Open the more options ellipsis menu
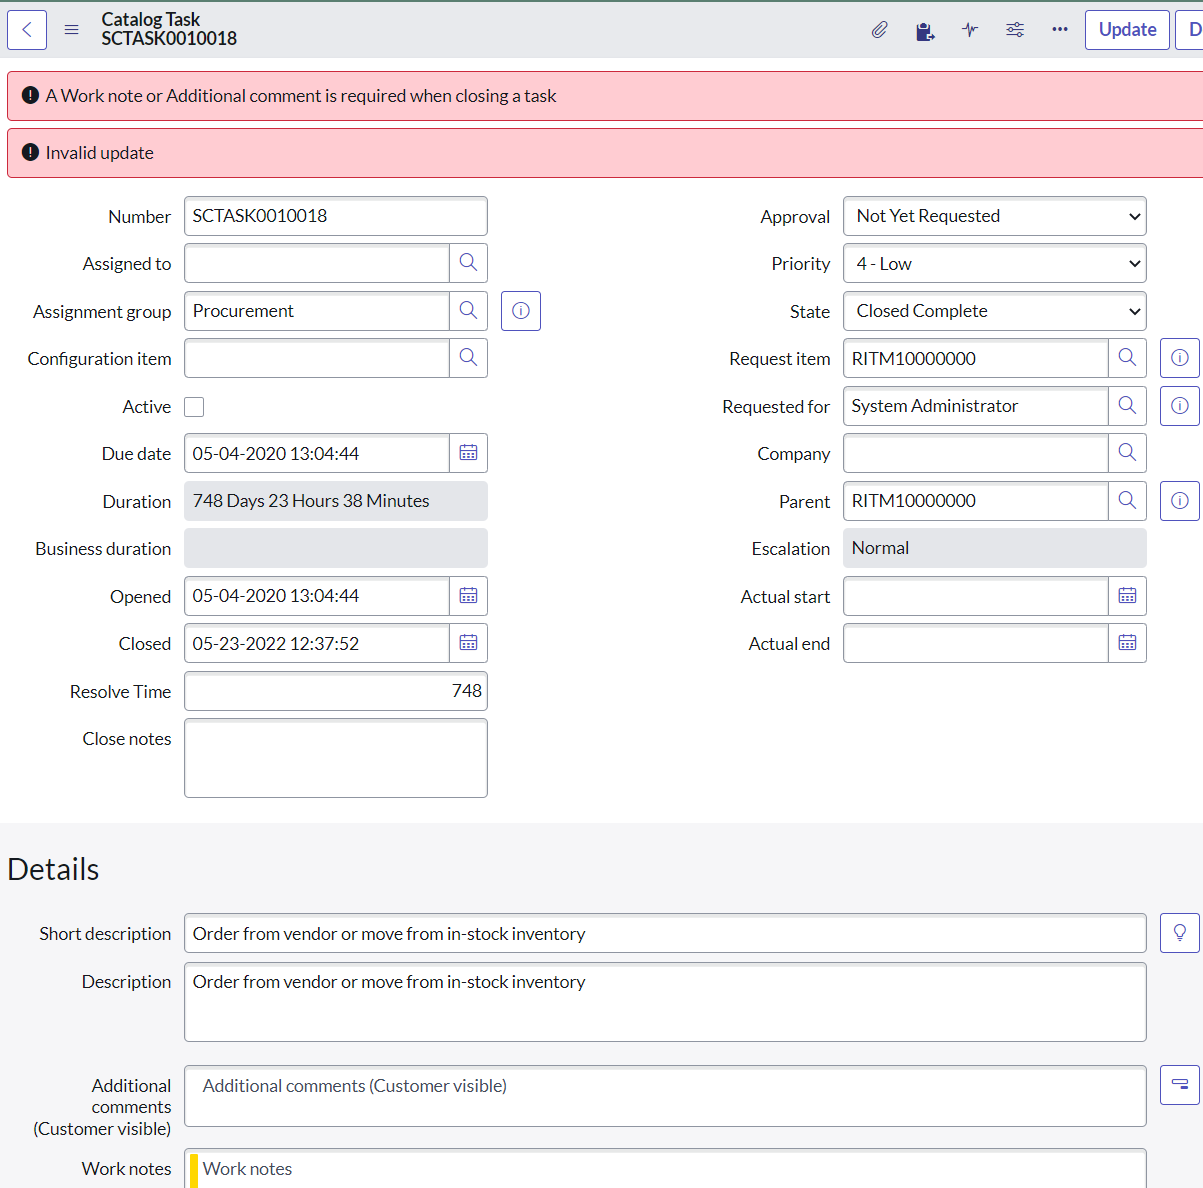The image size is (1203, 1188). [x=1060, y=30]
